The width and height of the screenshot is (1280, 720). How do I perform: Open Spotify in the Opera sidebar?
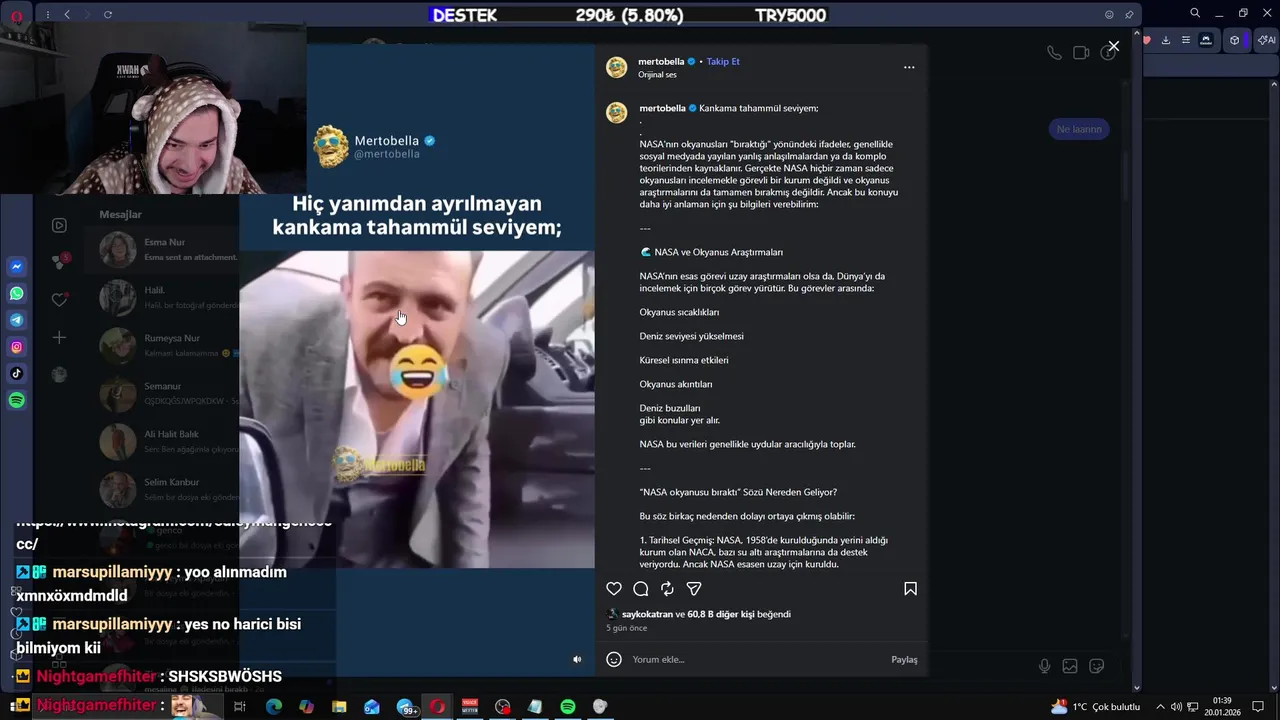pos(17,400)
